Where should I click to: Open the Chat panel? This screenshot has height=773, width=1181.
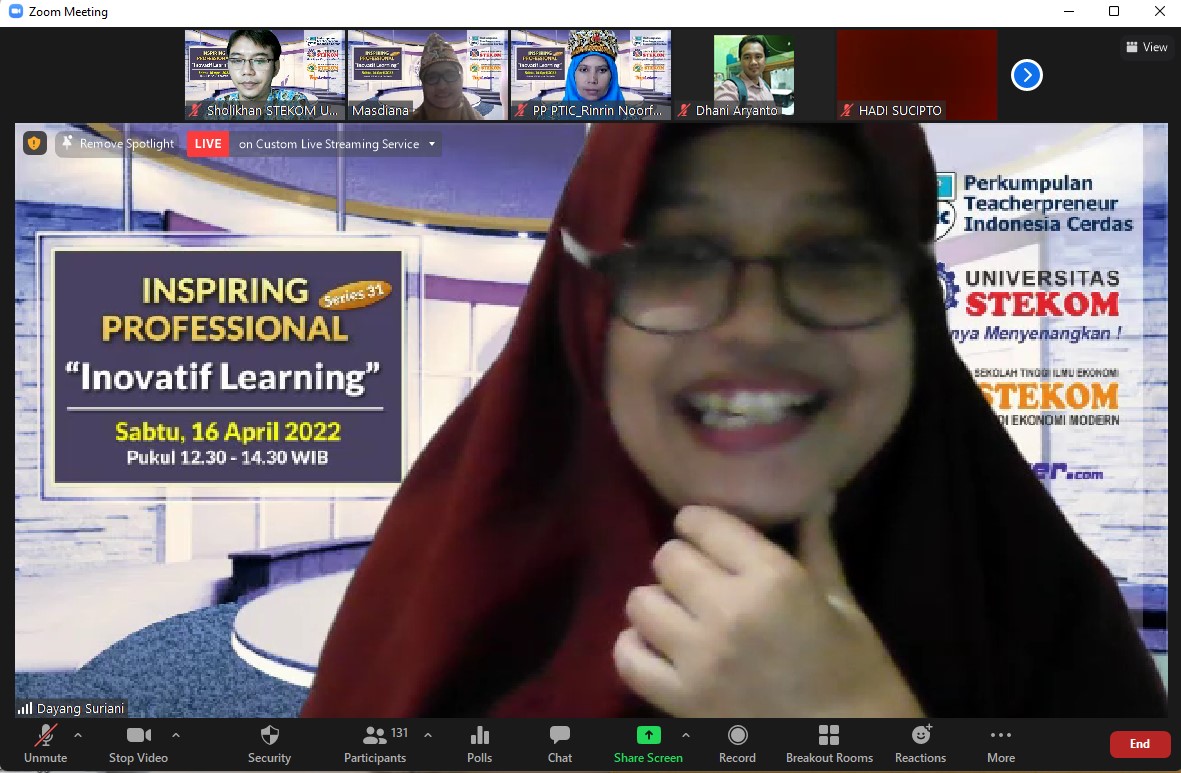tap(560, 744)
